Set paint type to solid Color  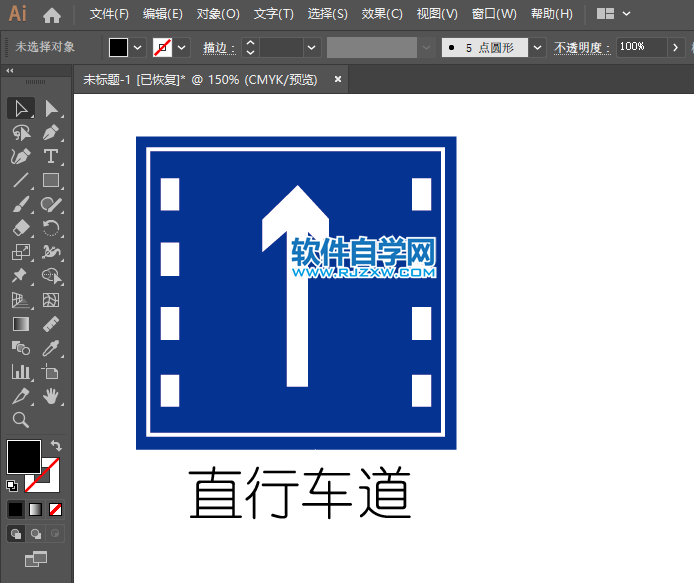pyautogui.click(x=15, y=510)
